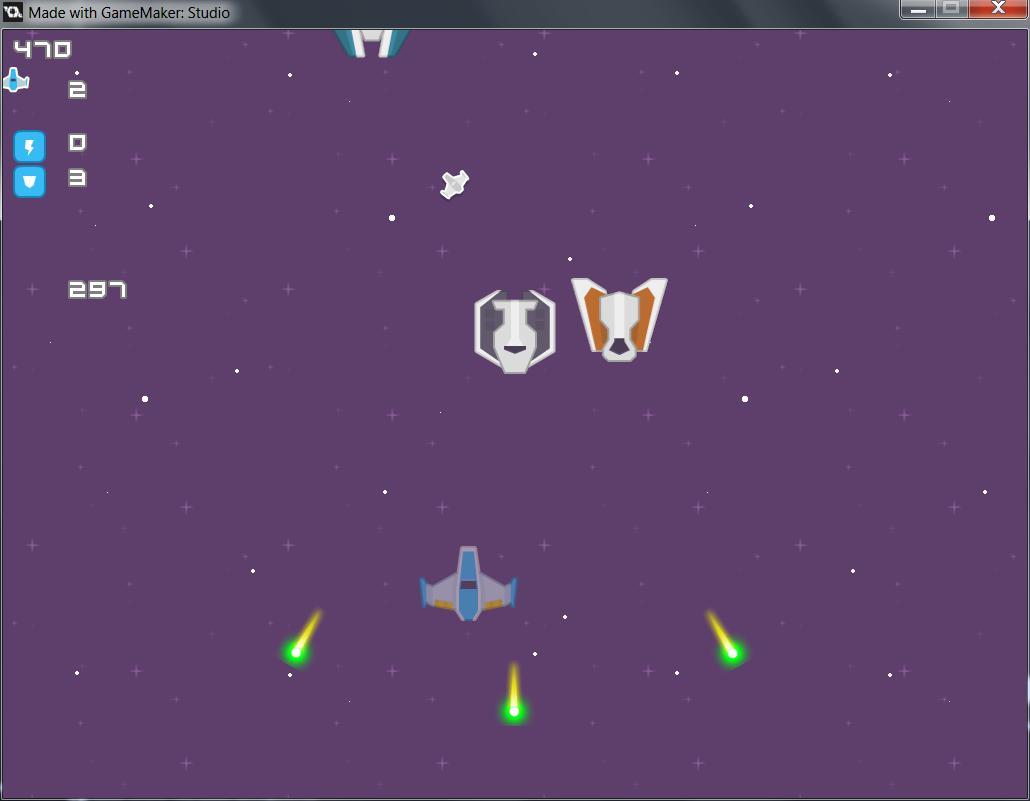
Task: Click the center green laser bolt
Action: (x=514, y=710)
